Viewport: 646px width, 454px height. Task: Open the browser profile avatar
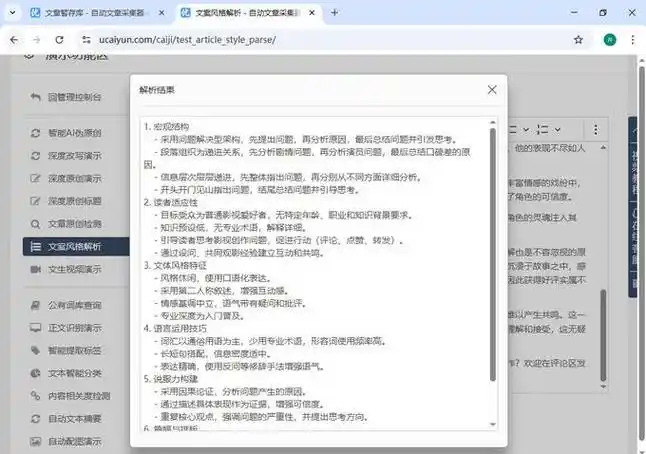(x=610, y=40)
